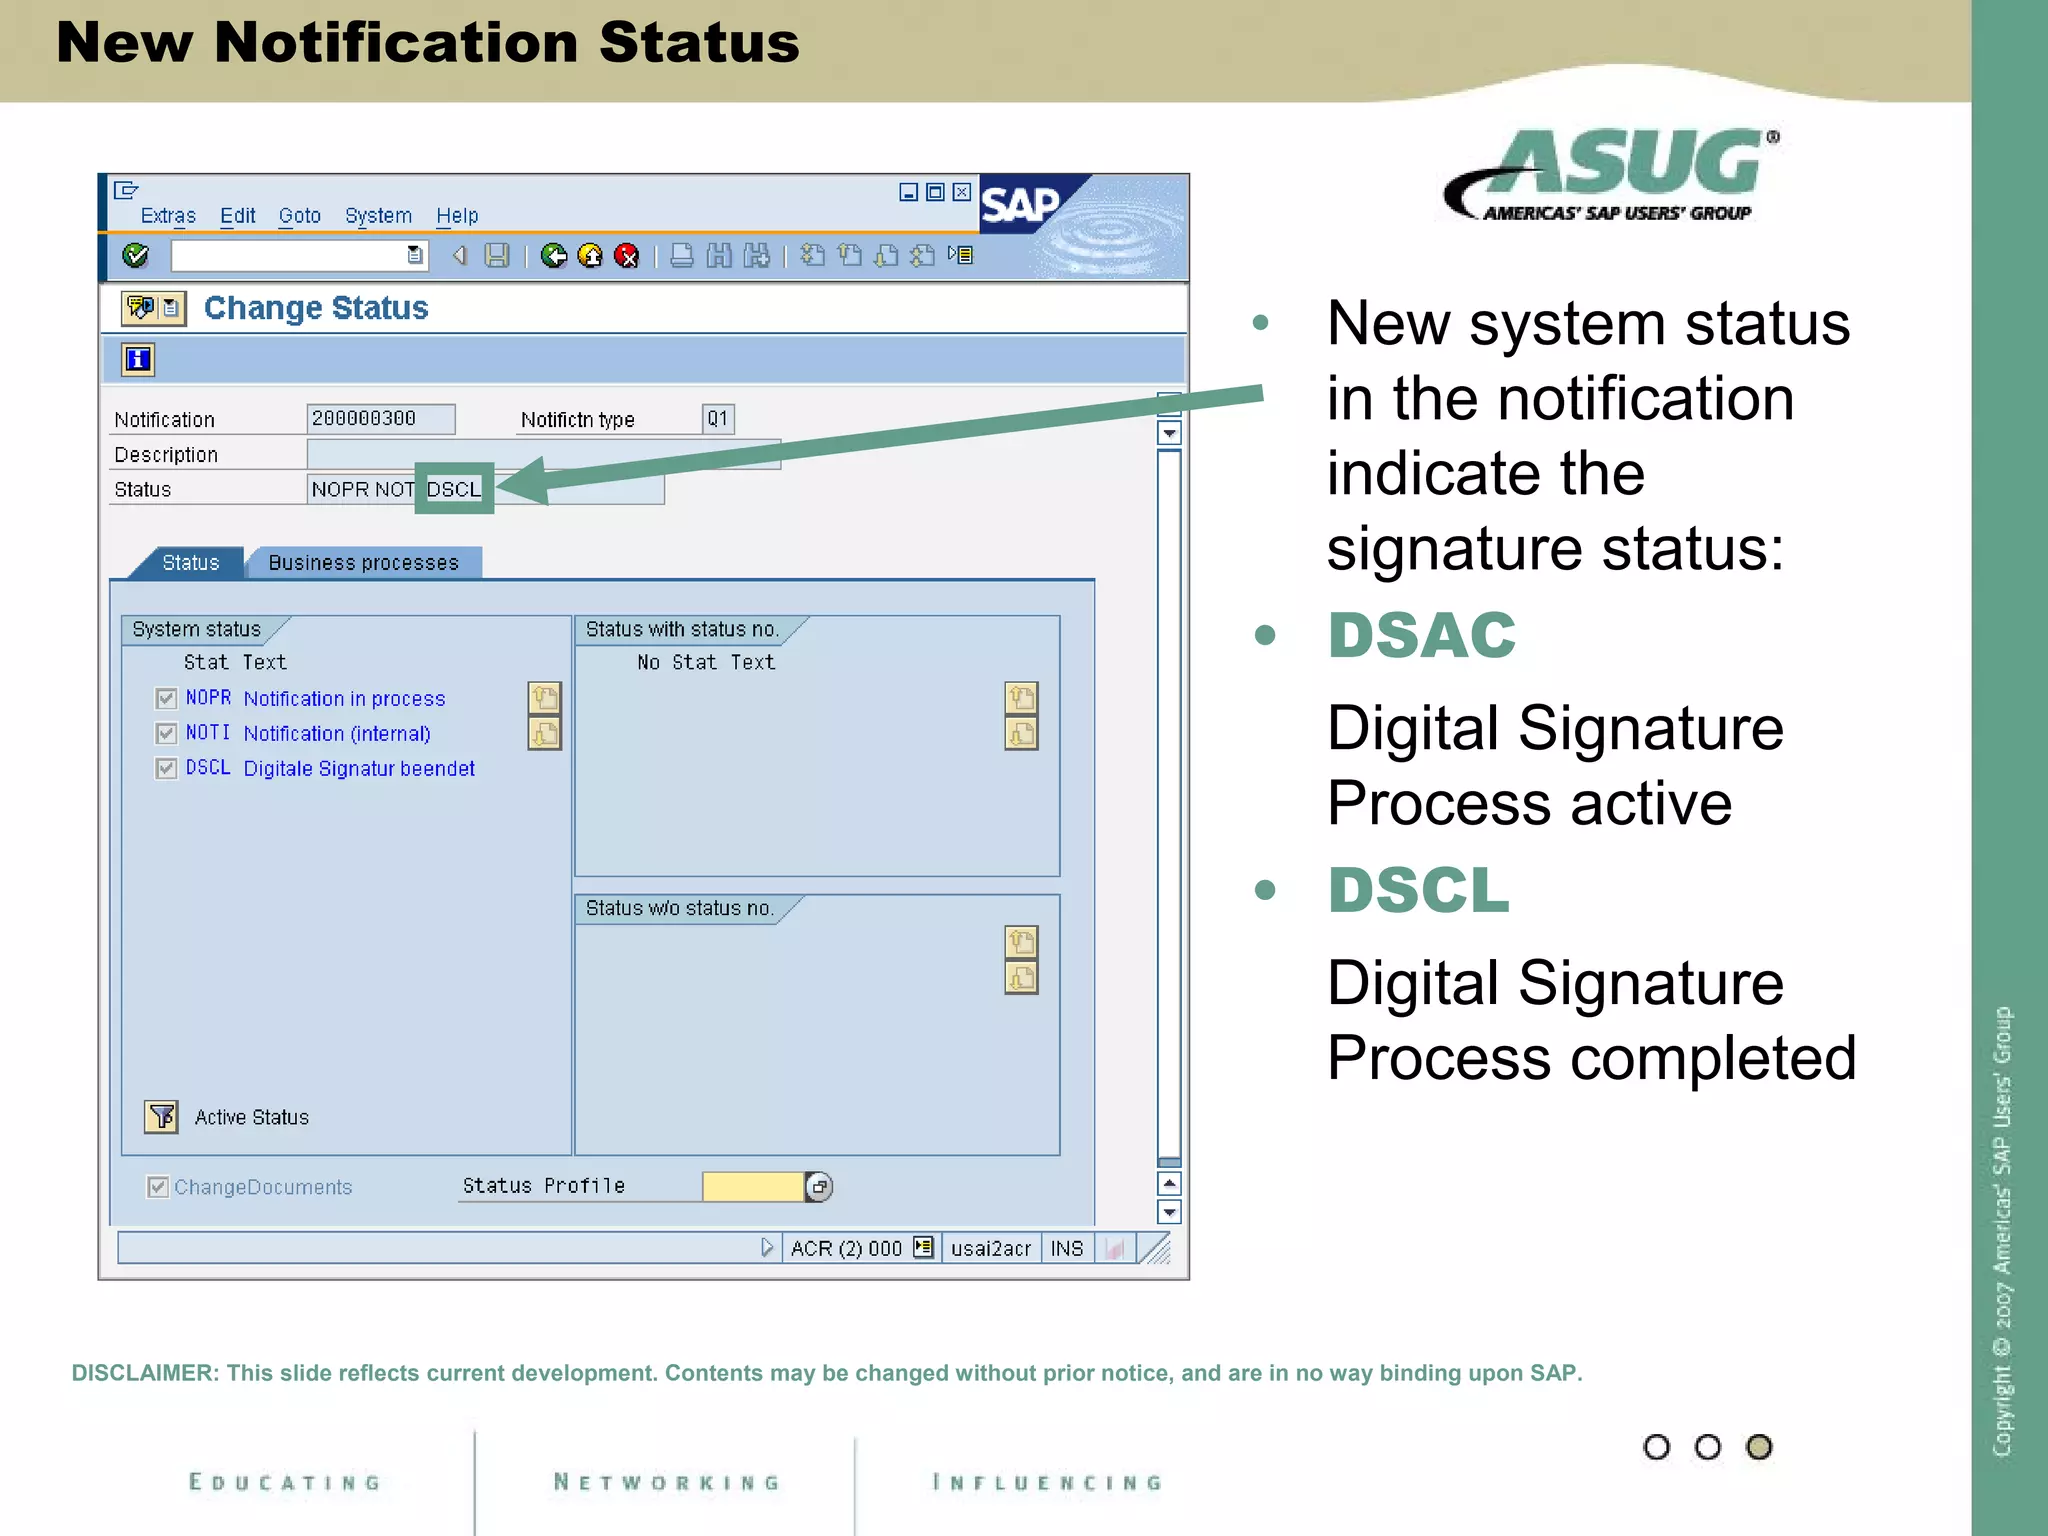
Task: Click the command field dropdown box
Action: (x=300, y=256)
